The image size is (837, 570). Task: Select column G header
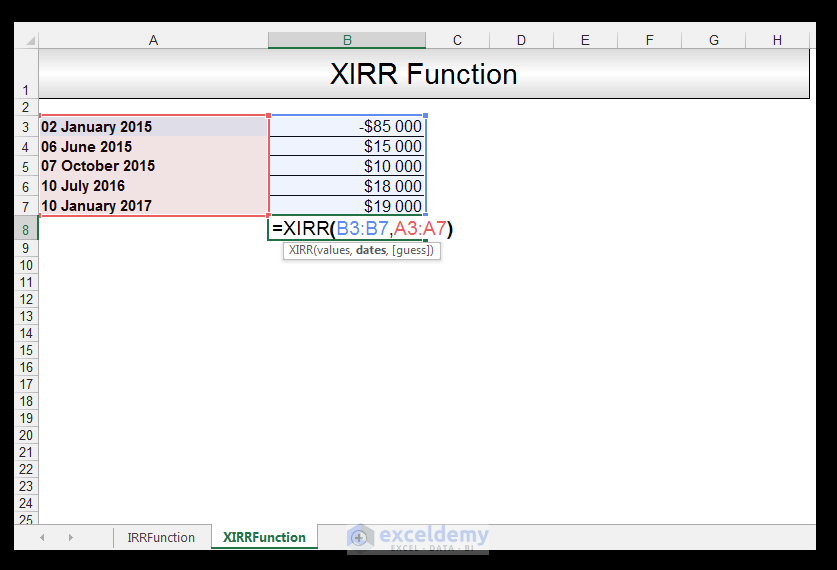pos(714,40)
